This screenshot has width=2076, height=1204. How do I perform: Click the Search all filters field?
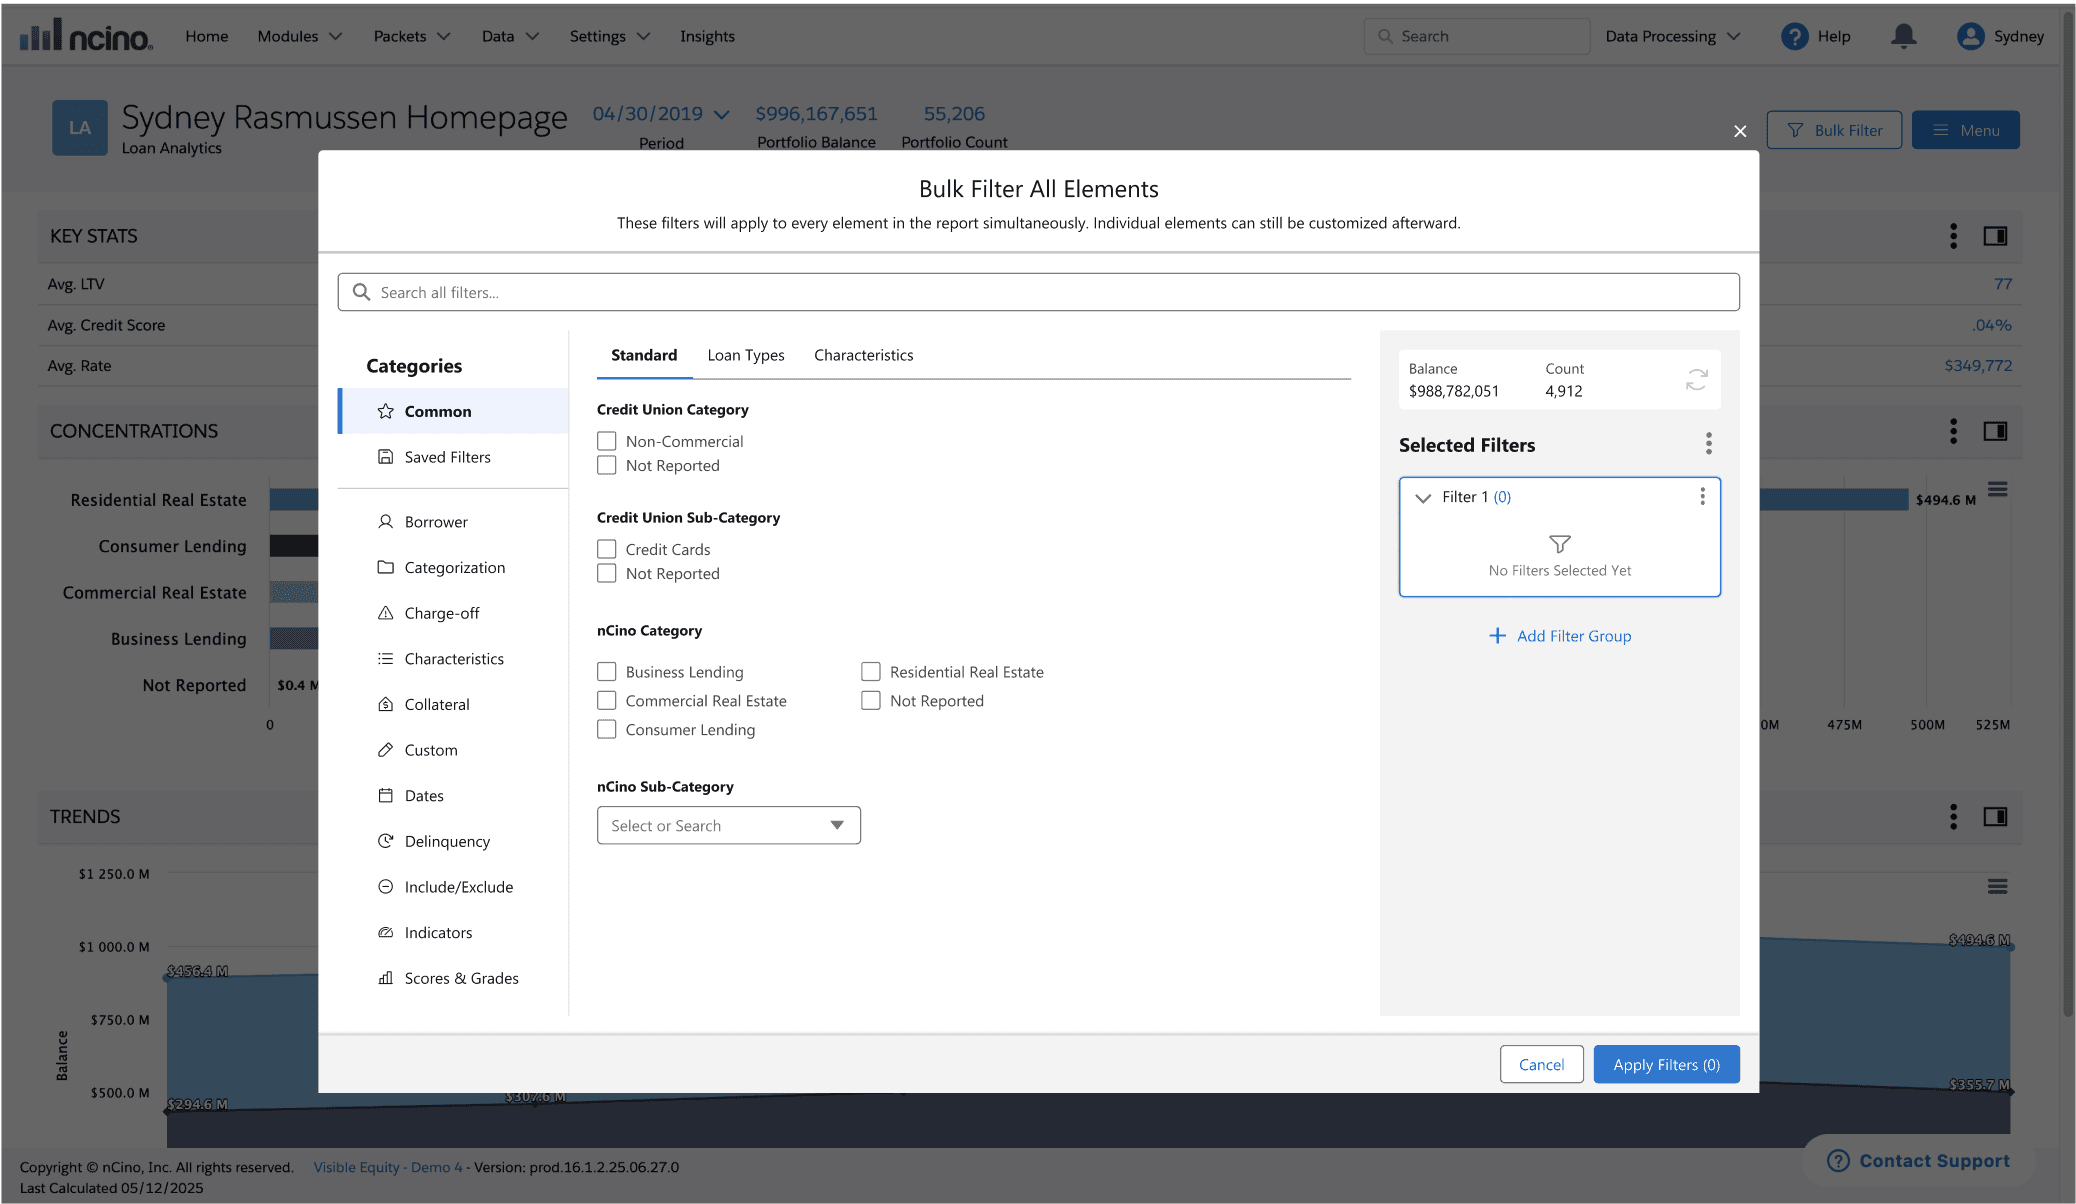click(x=1038, y=292)
